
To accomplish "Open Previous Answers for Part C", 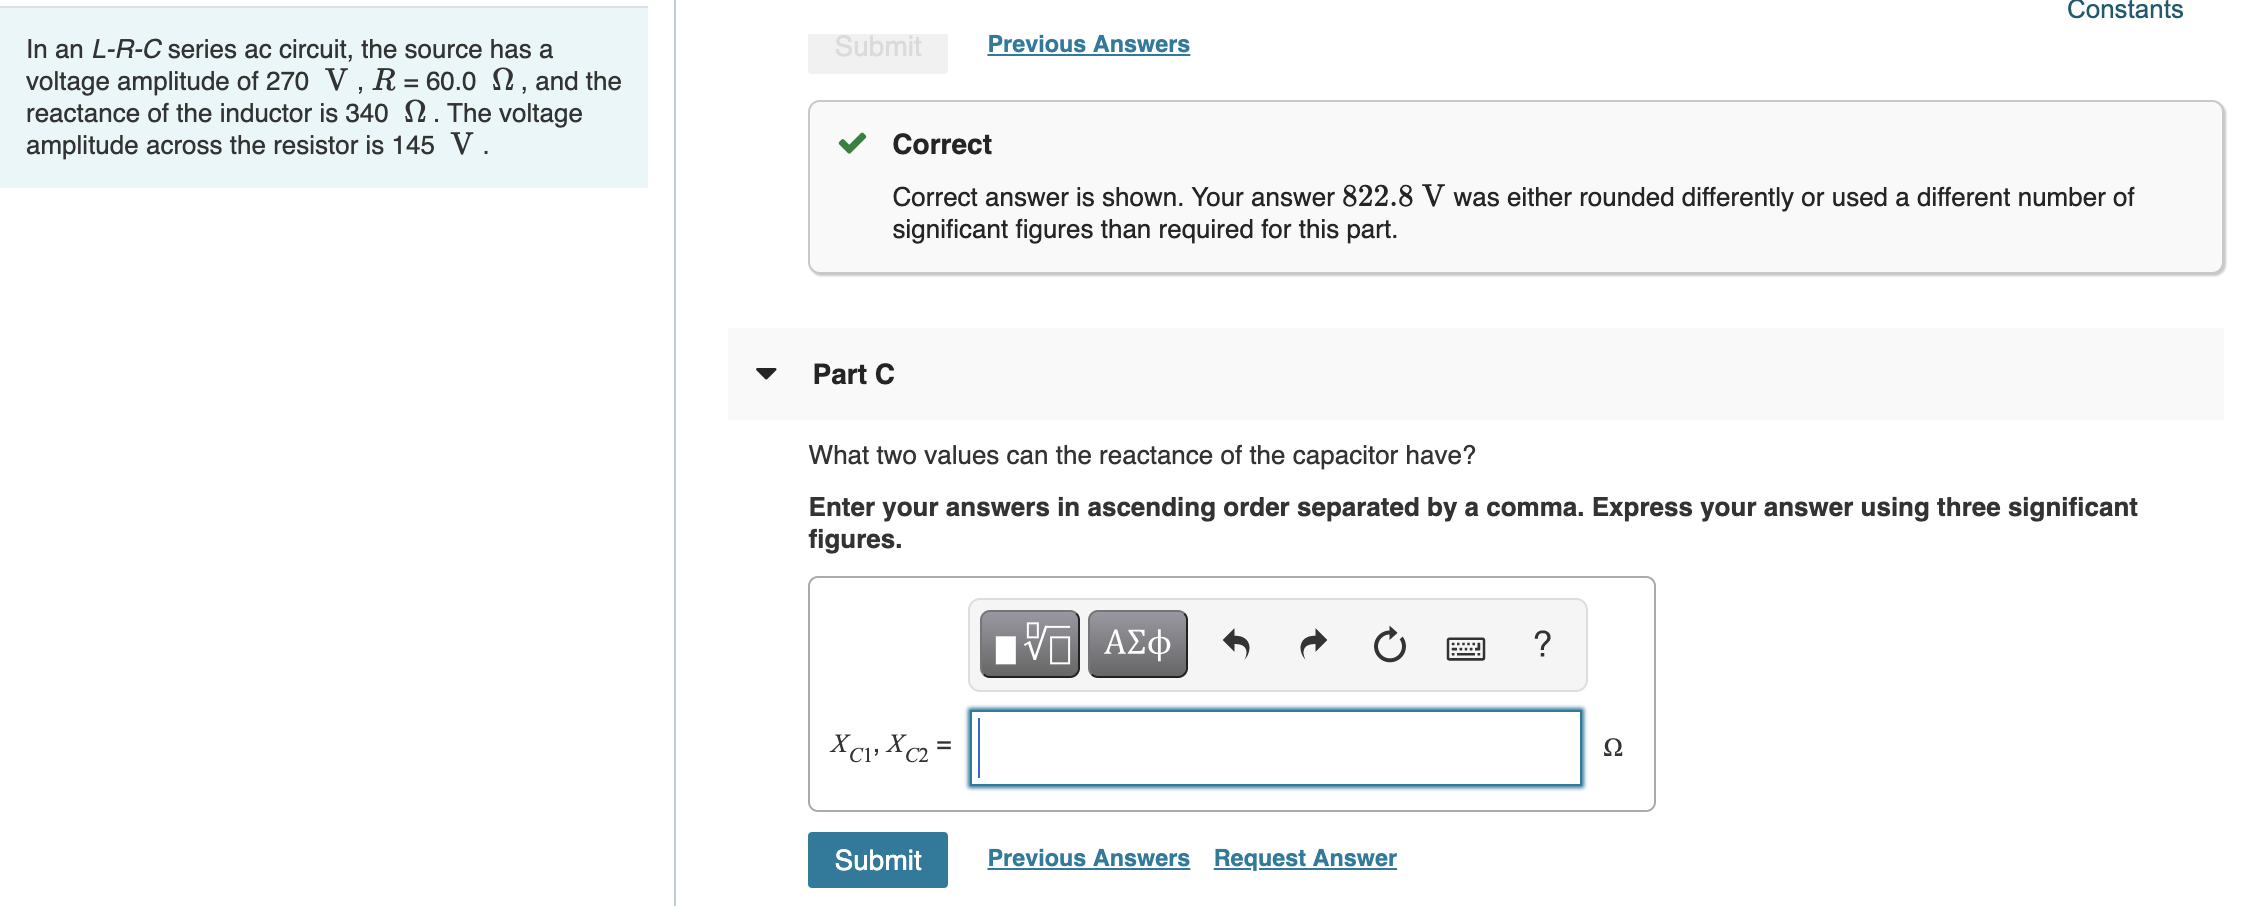I will pyautogui.click(x=1086, y=857).
